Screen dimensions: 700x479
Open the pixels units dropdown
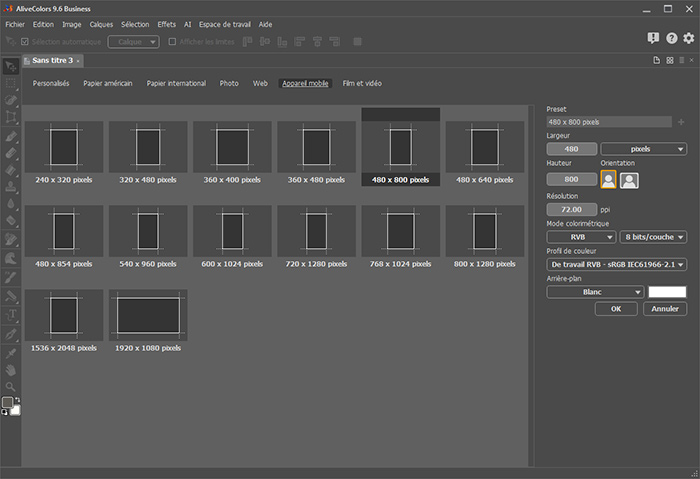point(643,149)
